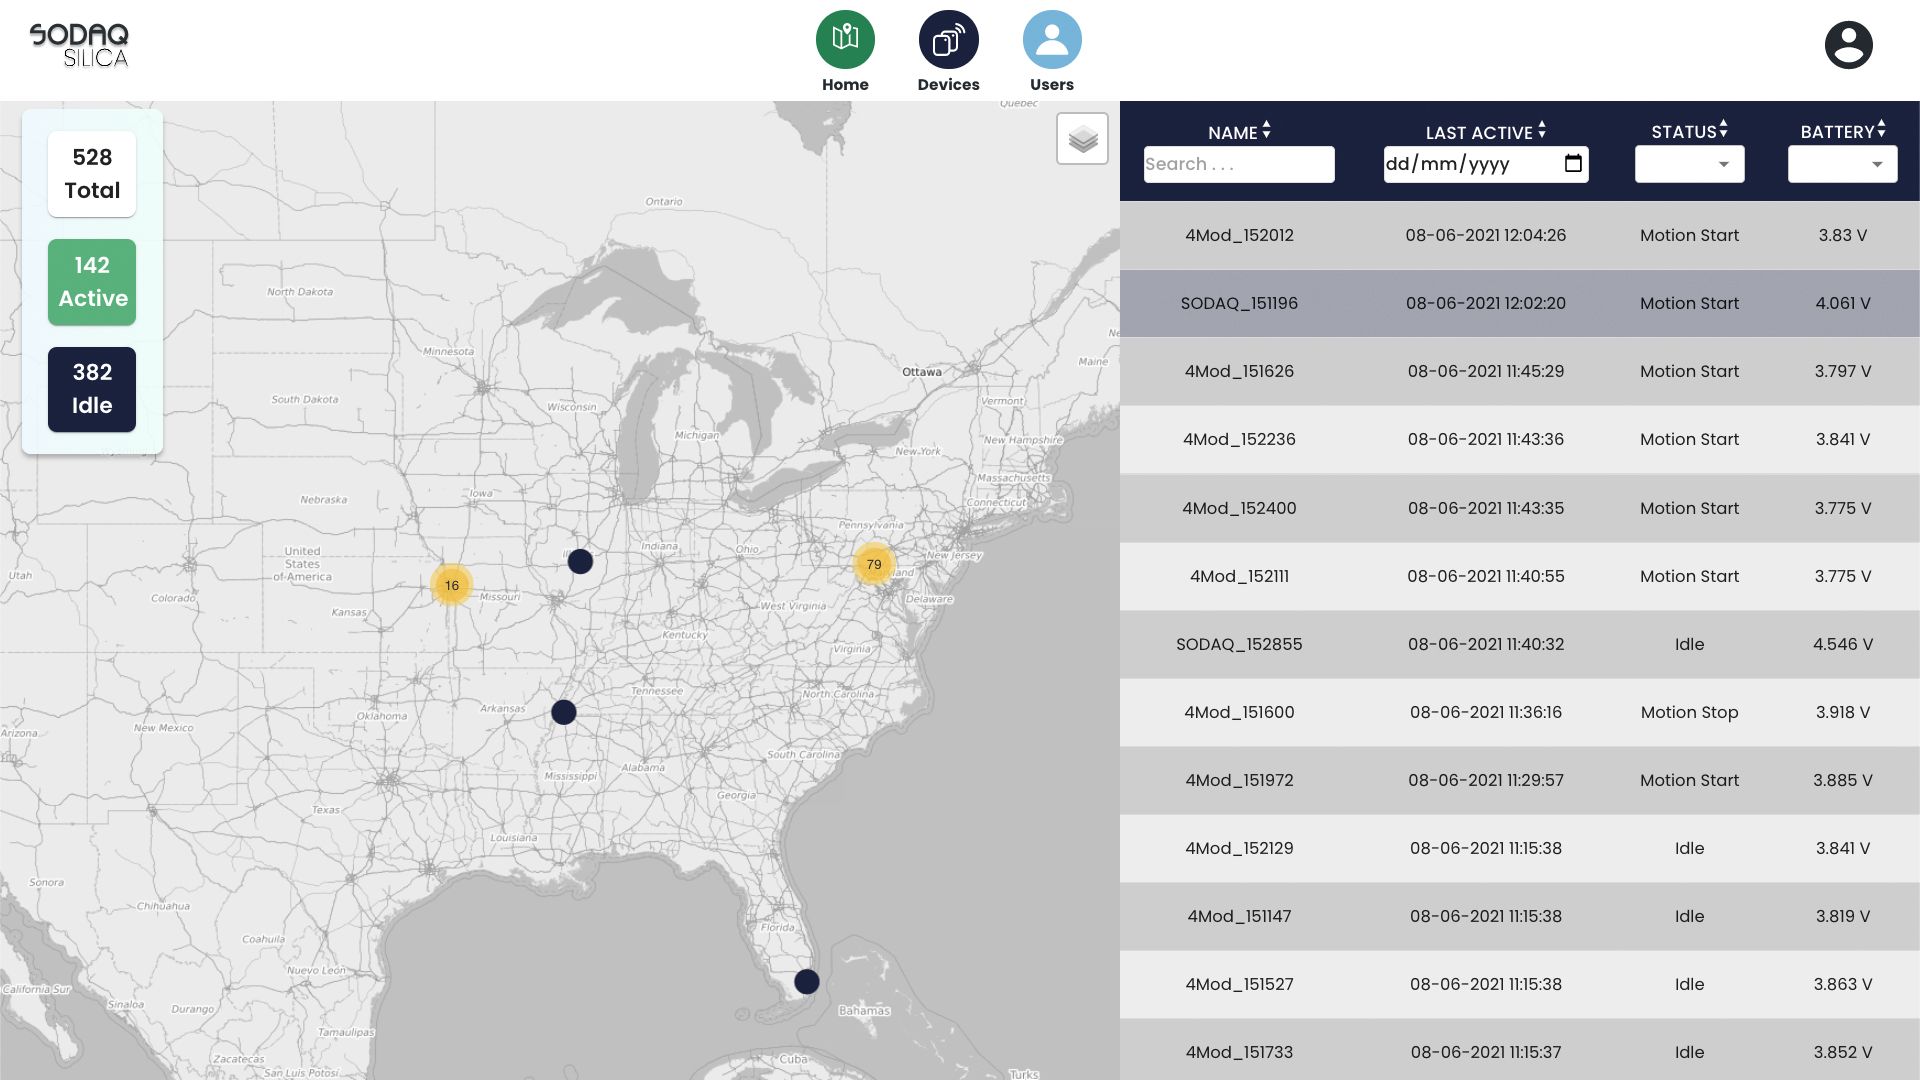The width and height of the screenshot is (1920, 1080).
Task: Filter devices by the 142 Active card
Action: 92,282
